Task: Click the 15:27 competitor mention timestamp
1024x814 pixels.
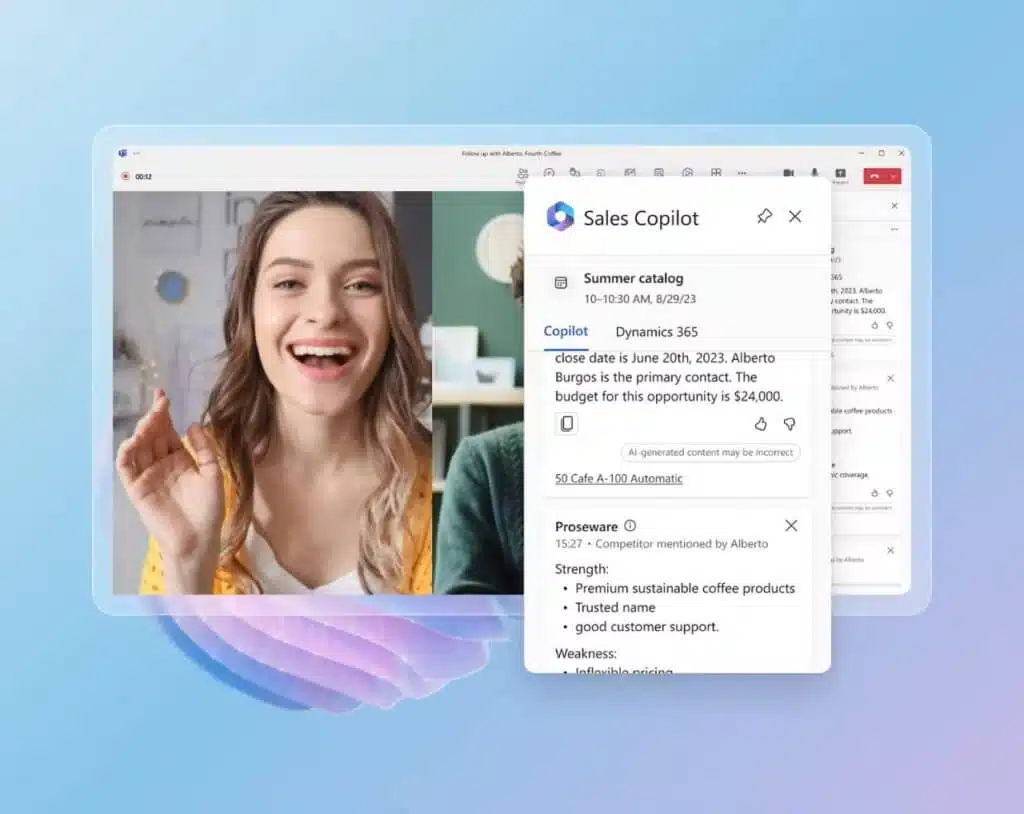Action: tap(568, 544)
